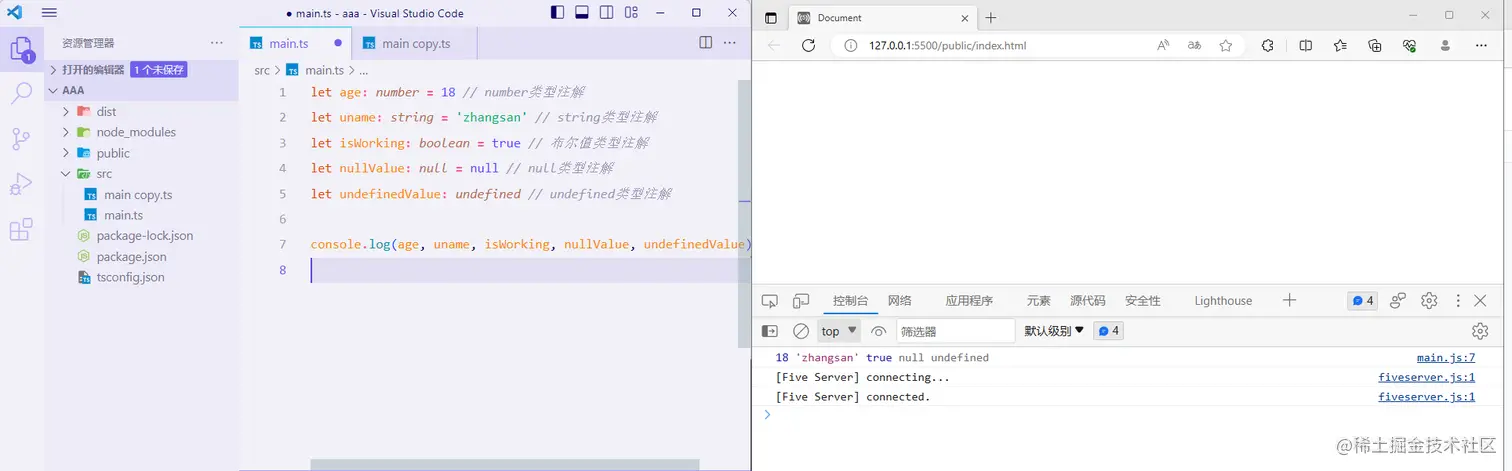Open a new Edge tab

[x=991, y=18]
